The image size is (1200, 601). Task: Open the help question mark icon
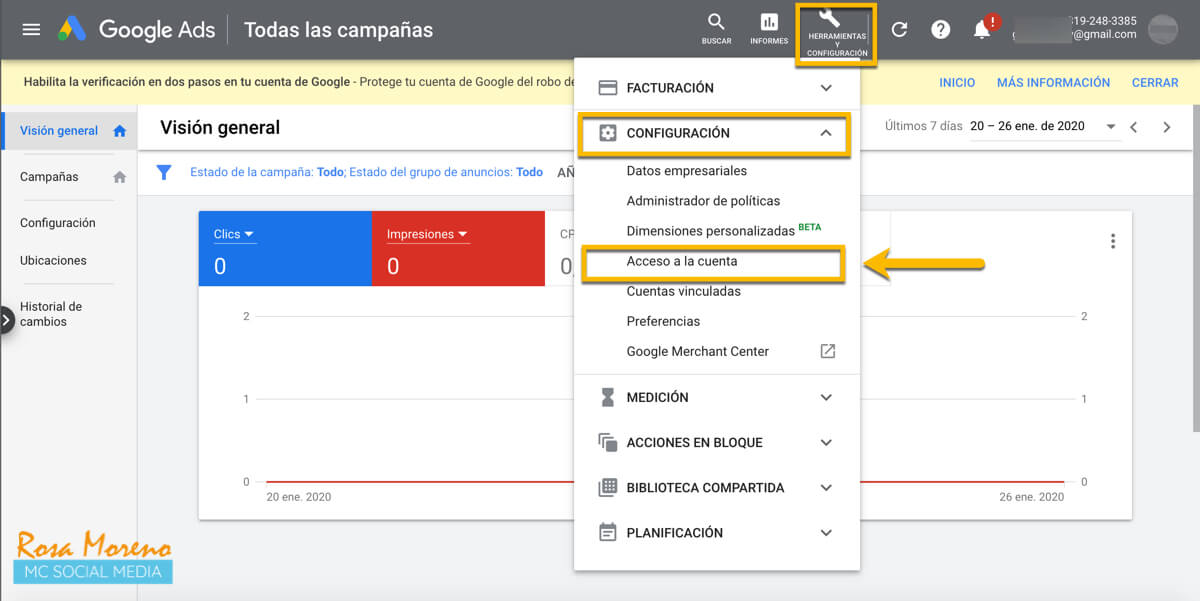941,29
